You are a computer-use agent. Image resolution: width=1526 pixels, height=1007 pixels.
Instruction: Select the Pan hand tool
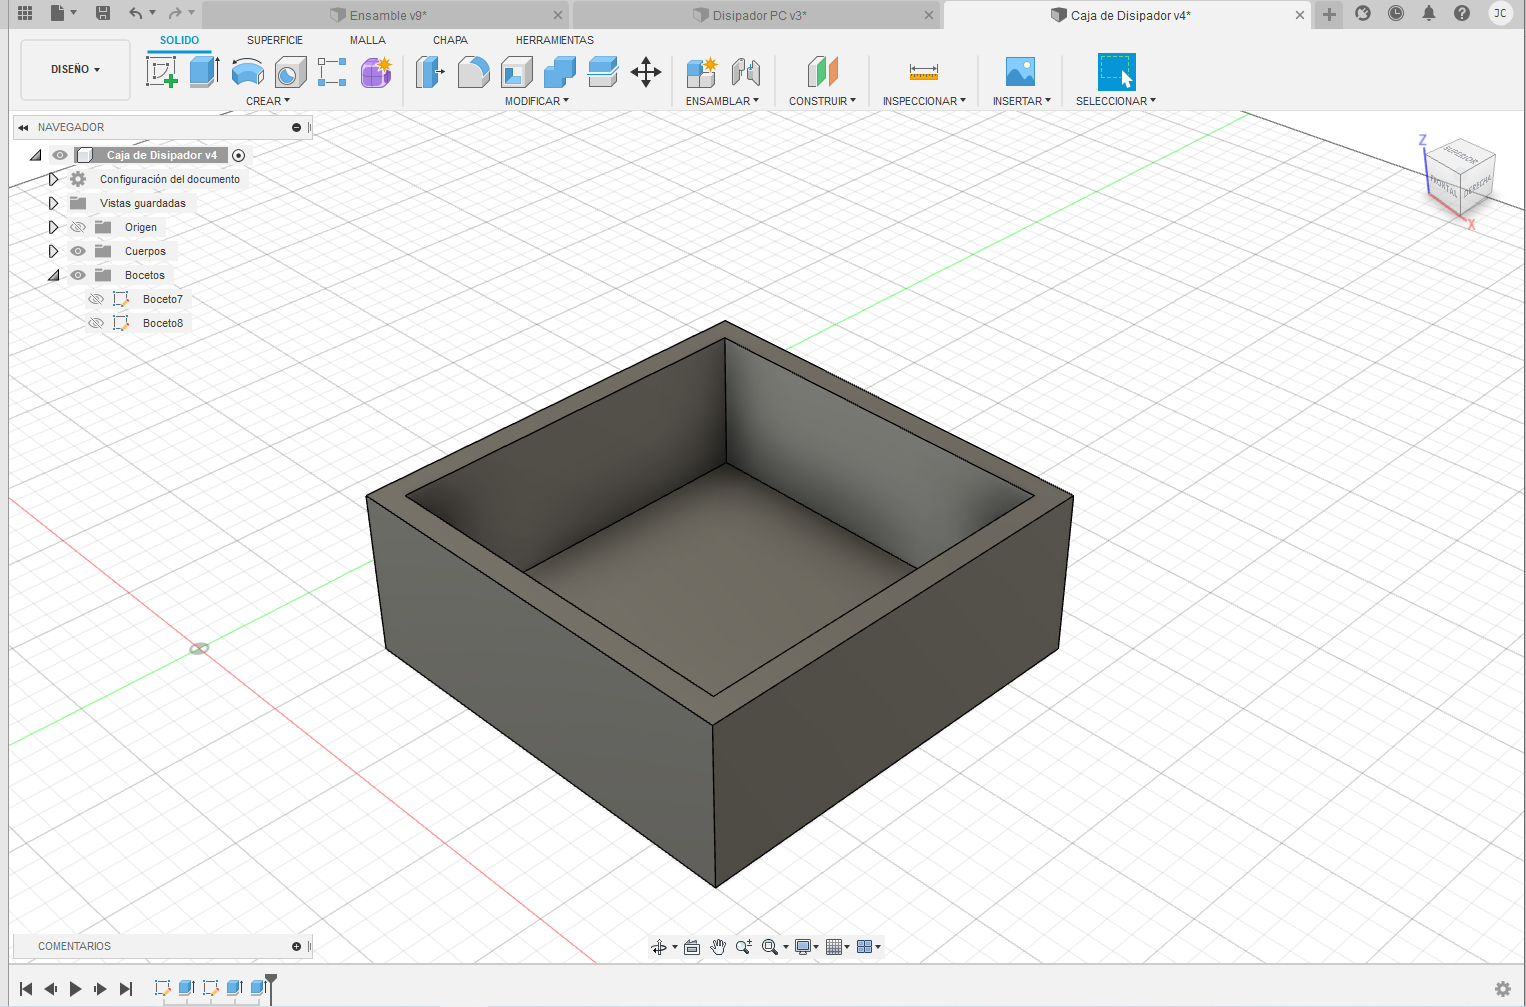(x=718, y=947)
